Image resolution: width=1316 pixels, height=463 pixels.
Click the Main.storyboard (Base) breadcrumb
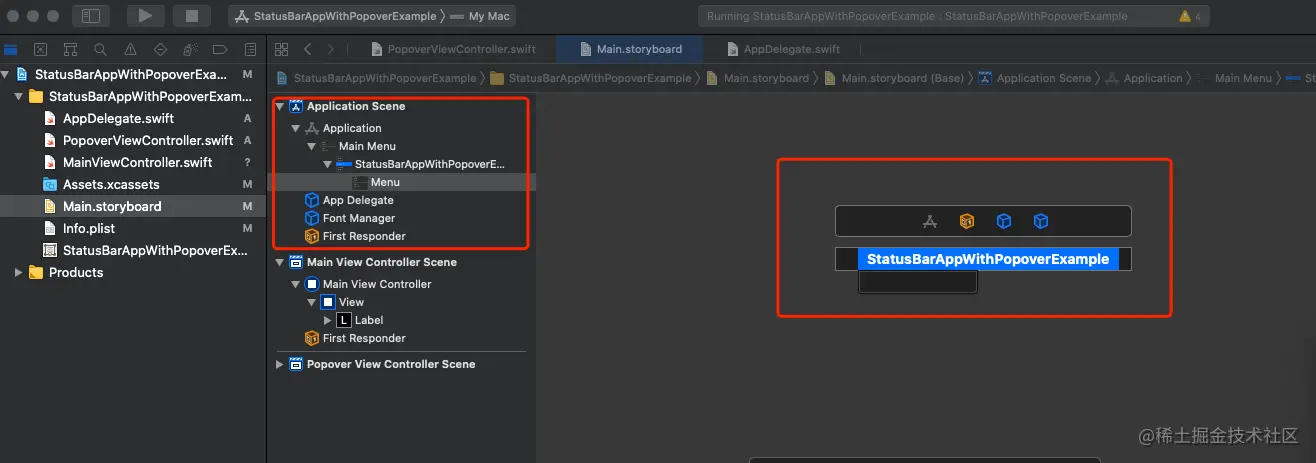tap(895, 78)
